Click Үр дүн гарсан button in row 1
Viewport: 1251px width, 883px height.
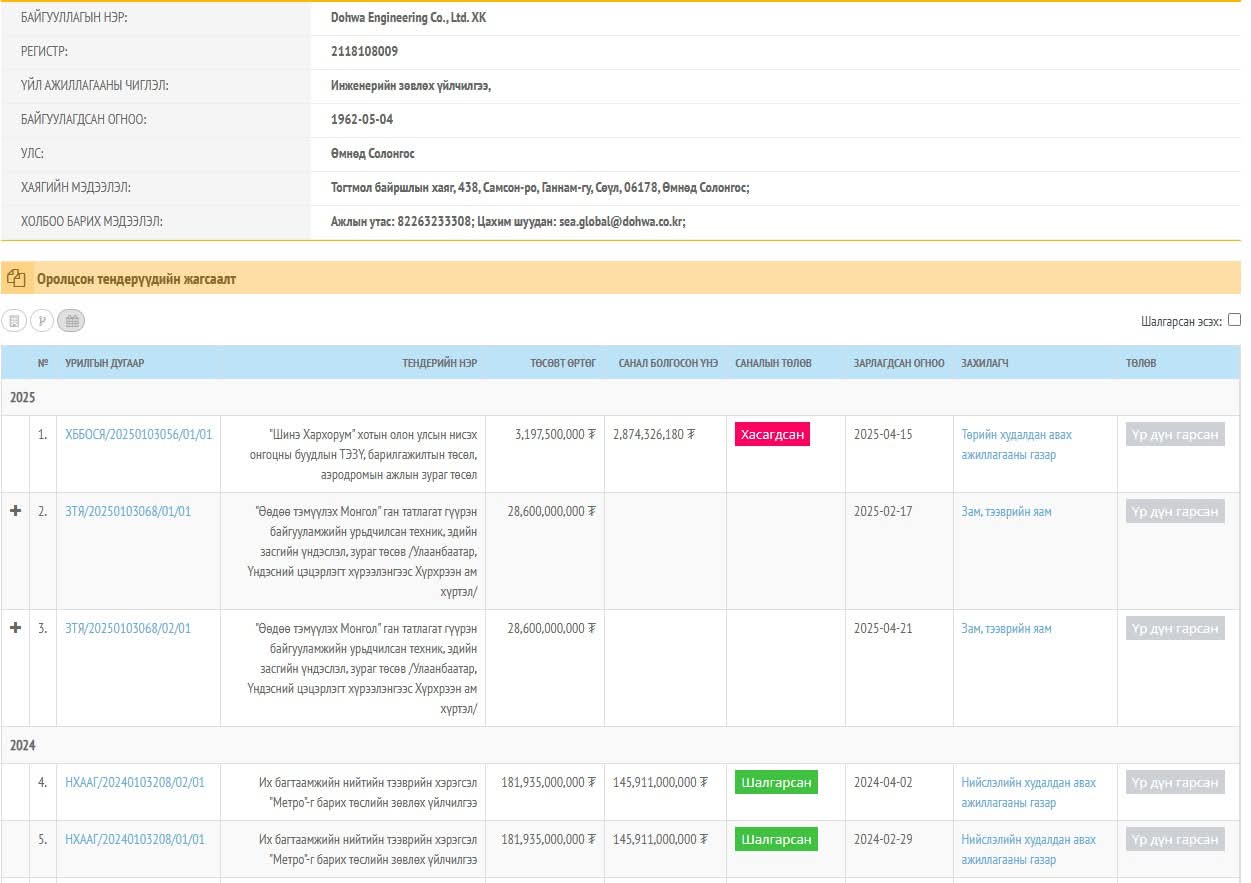pos(1174,435)
